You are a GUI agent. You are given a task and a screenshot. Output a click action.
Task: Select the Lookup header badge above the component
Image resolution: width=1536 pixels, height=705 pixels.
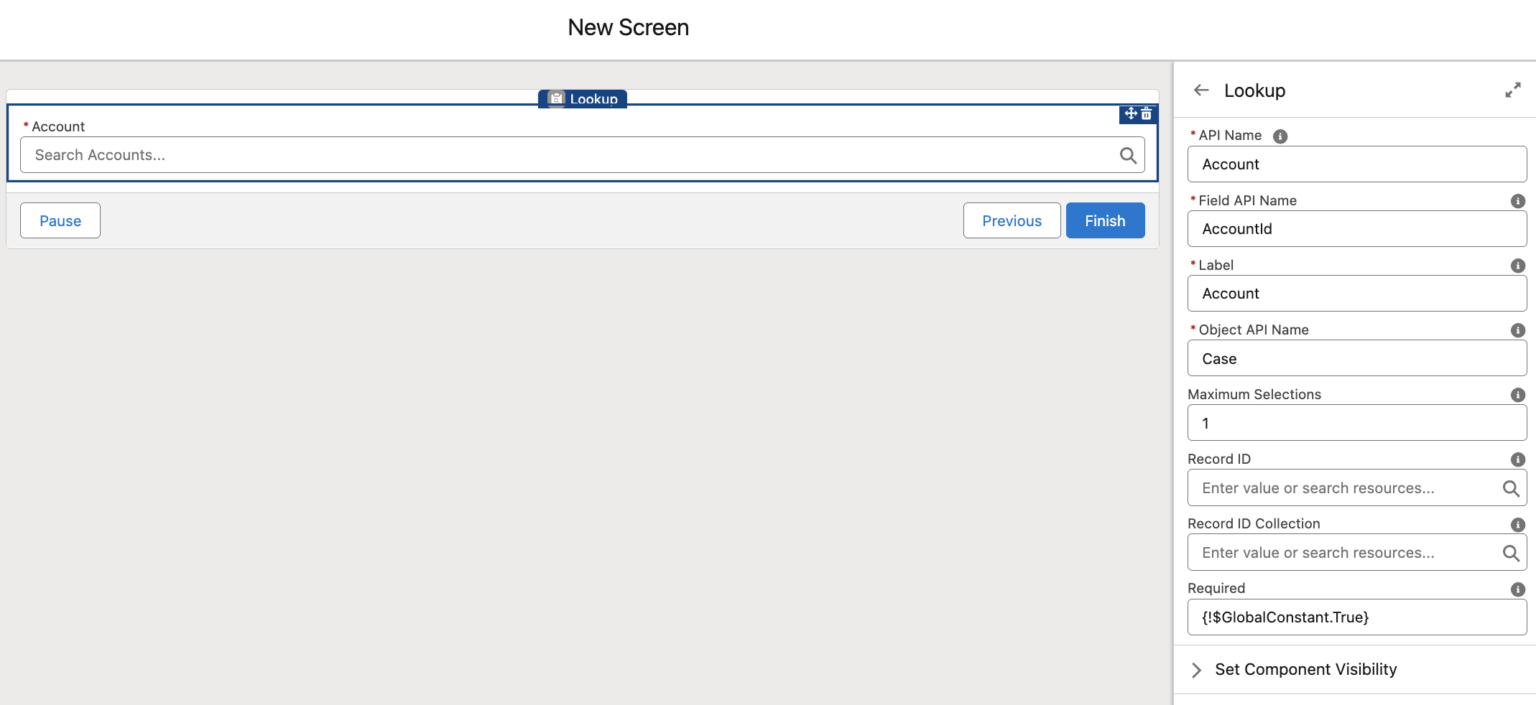[x=583, y=99]
